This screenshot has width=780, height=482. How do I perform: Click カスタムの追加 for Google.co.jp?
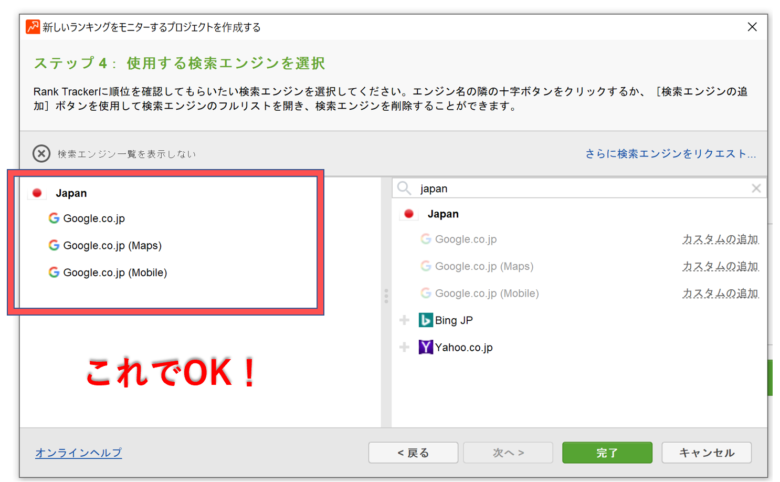coord(720,239)
